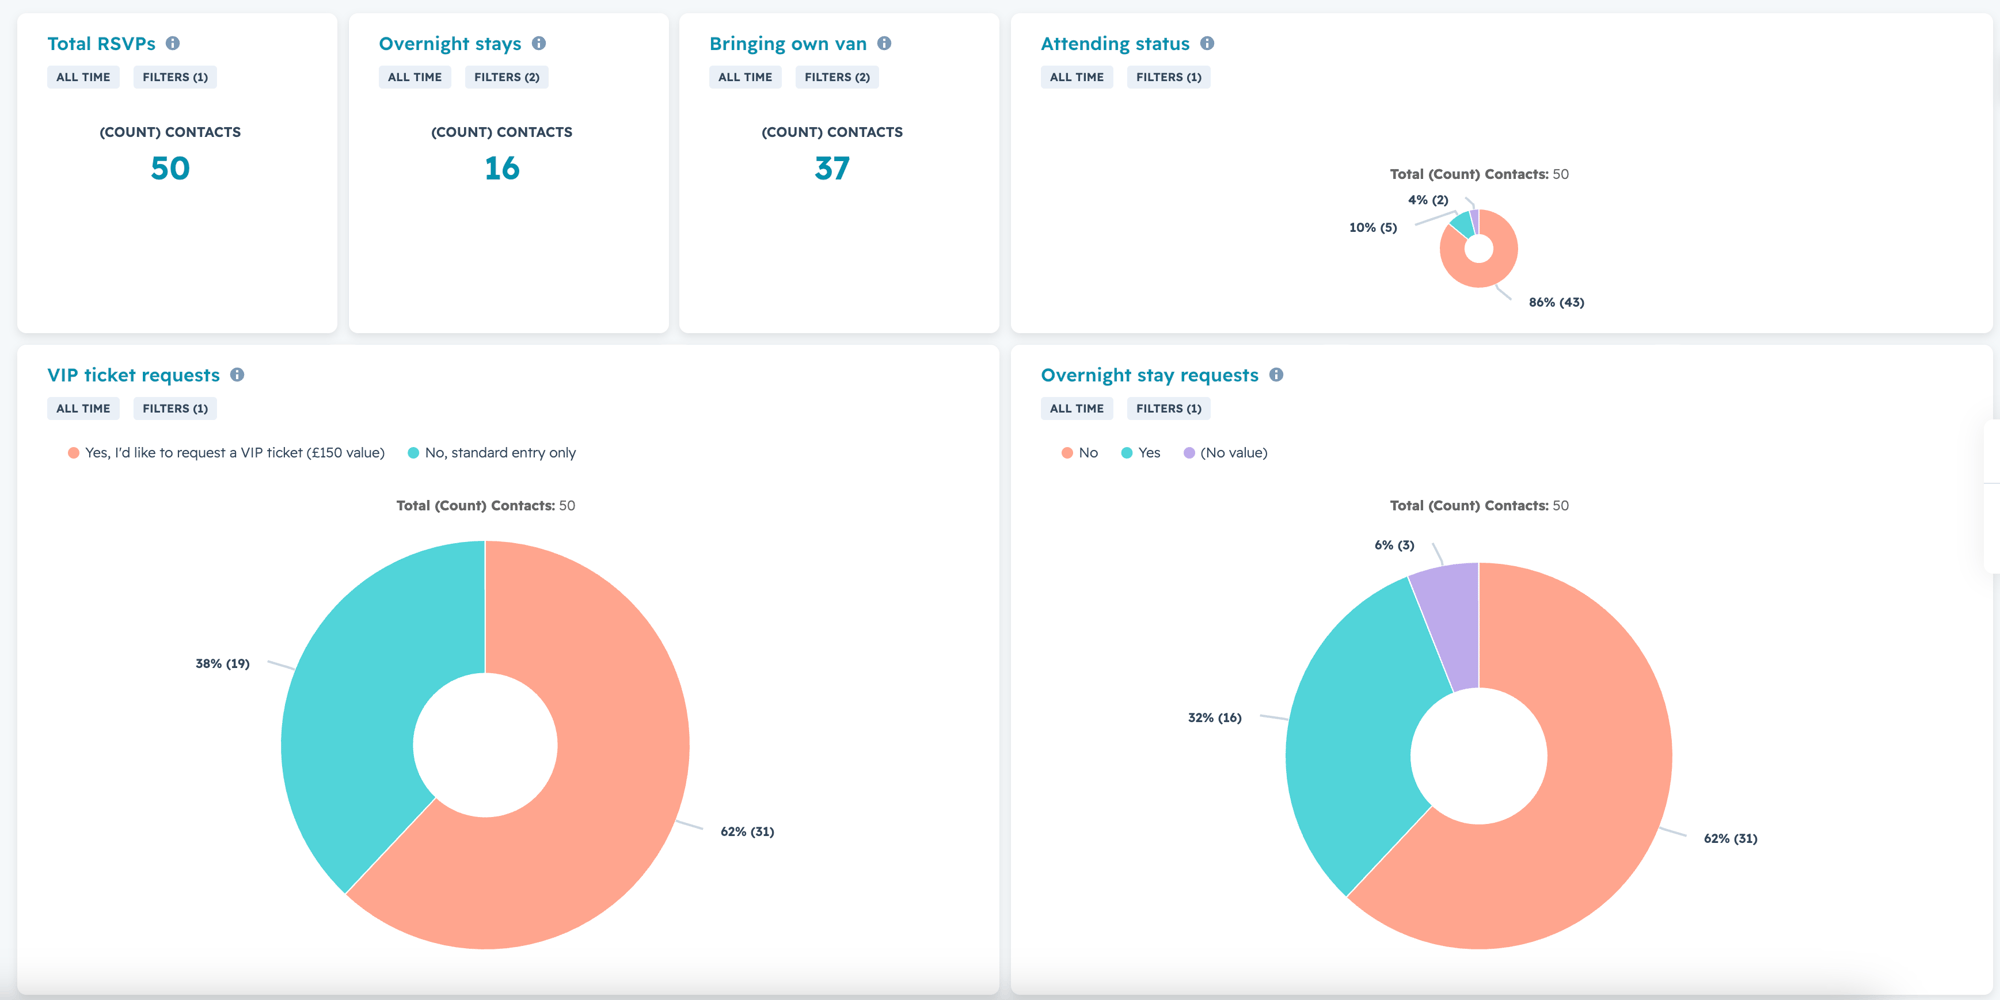The height and width of the screenshot is (1000, 2000).
Task: Toggle 'No, standard entry only' legend item
Action: click(492, 453)
